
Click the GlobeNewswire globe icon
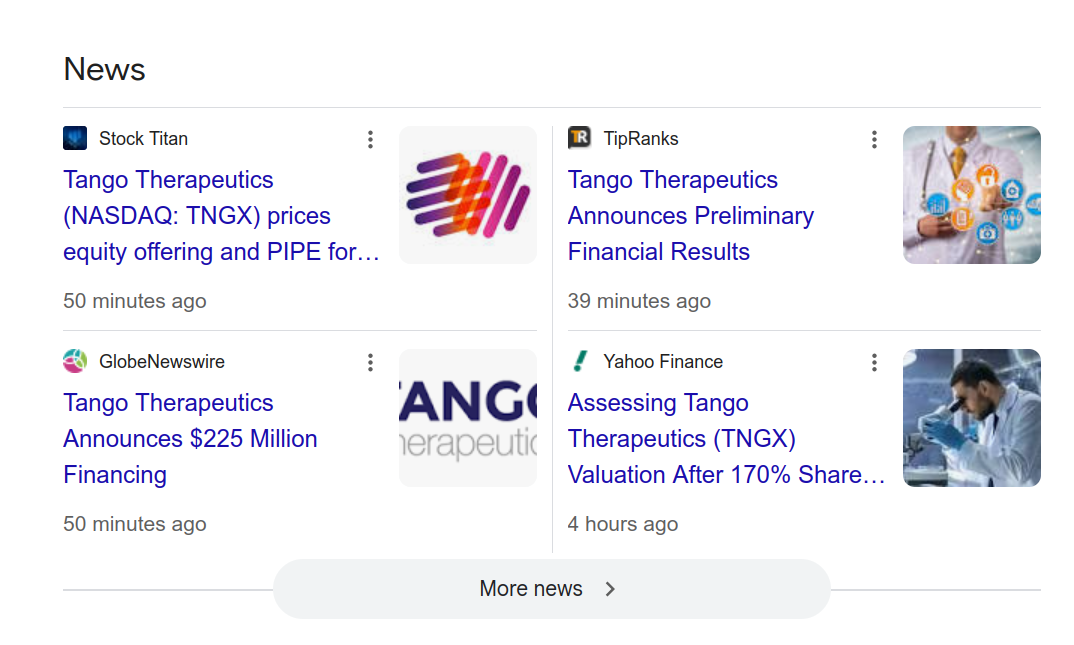coord(75,361)
